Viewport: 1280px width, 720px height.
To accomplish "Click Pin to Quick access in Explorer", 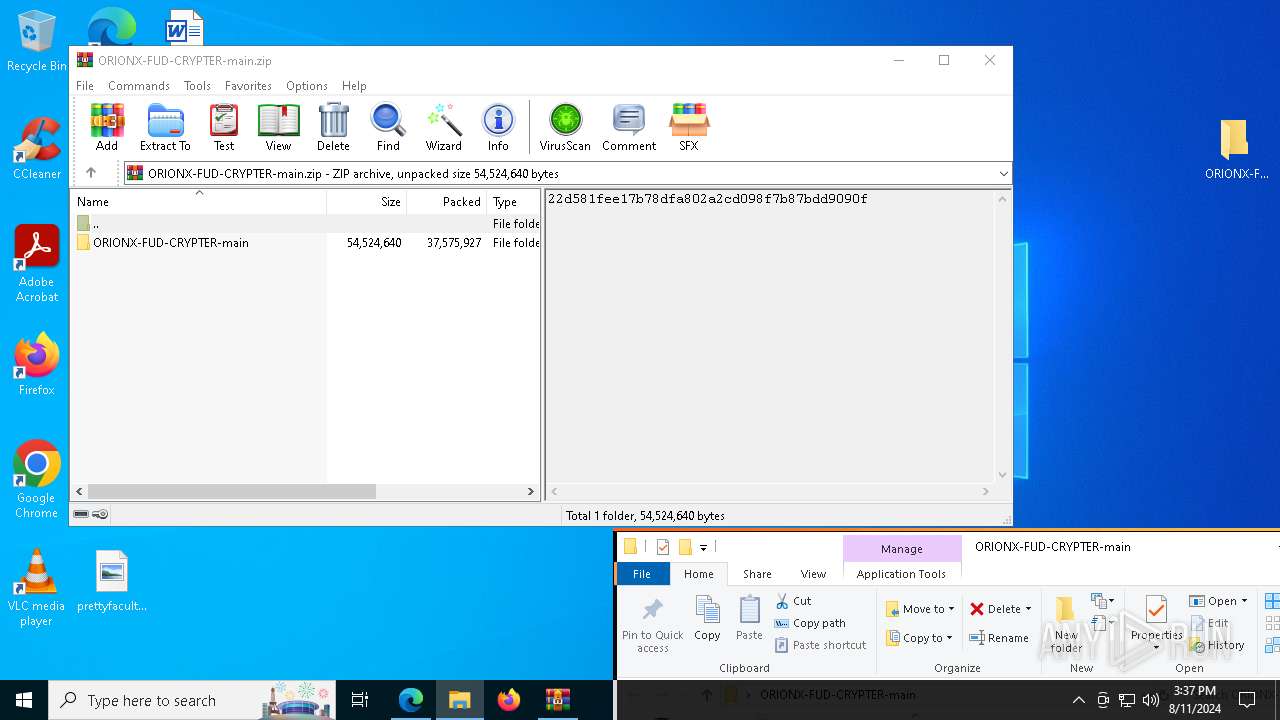I will (652, 626).
